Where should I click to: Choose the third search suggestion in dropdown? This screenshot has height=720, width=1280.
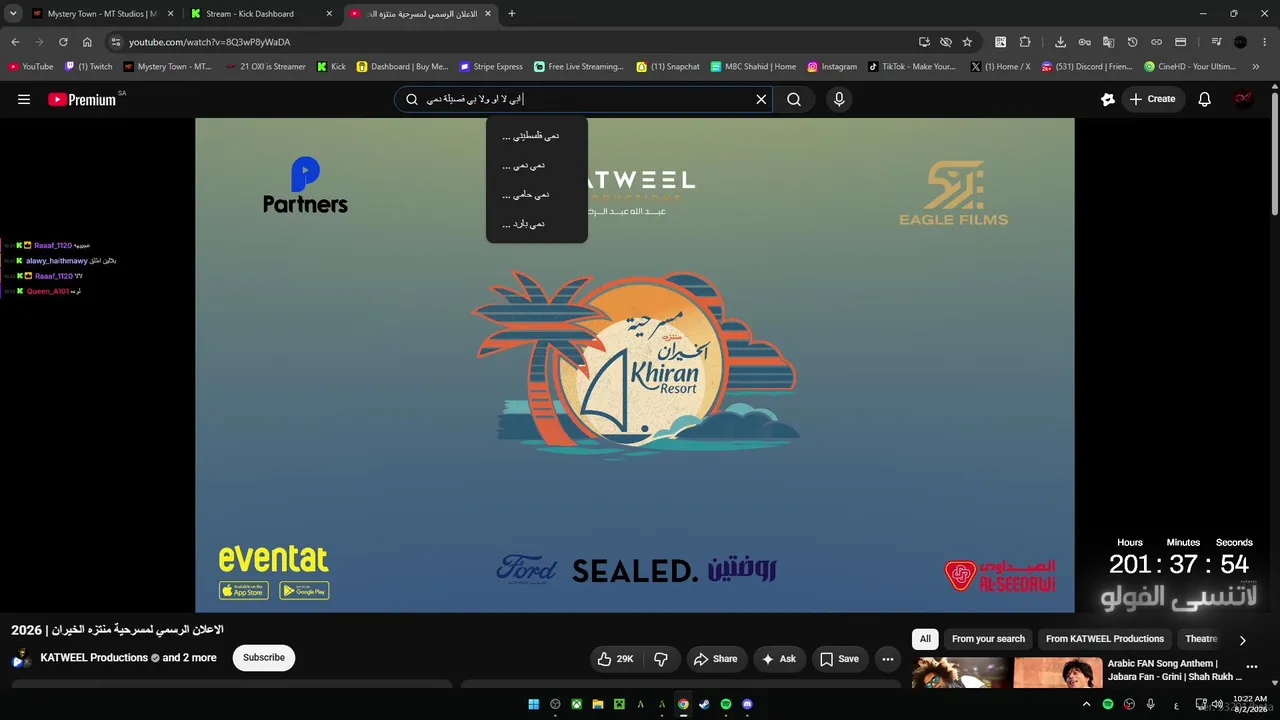pos(537,194)
